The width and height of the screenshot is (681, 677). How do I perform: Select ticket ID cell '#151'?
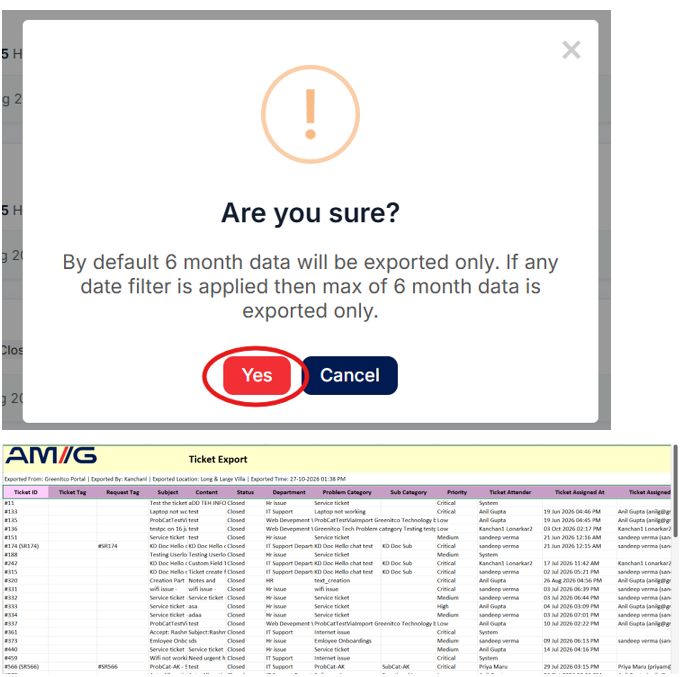click(x=26, y=538)
